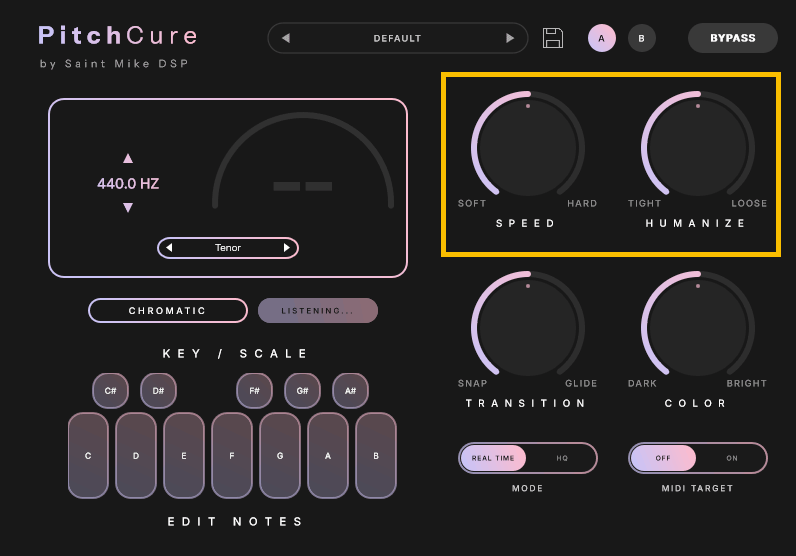This screenshot has width=796, height=556.
Task: Click the TIGHT label under Humanize
Action: [x=644, y=204]
